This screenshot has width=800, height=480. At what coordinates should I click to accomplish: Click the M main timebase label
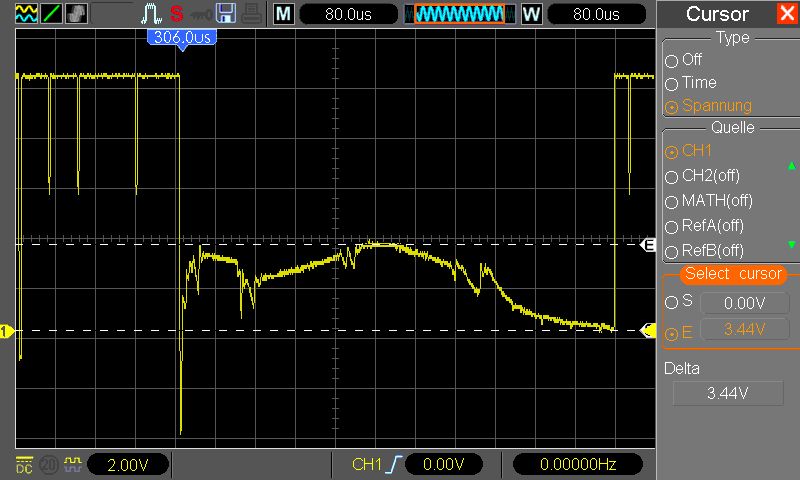tap(284, 14)
